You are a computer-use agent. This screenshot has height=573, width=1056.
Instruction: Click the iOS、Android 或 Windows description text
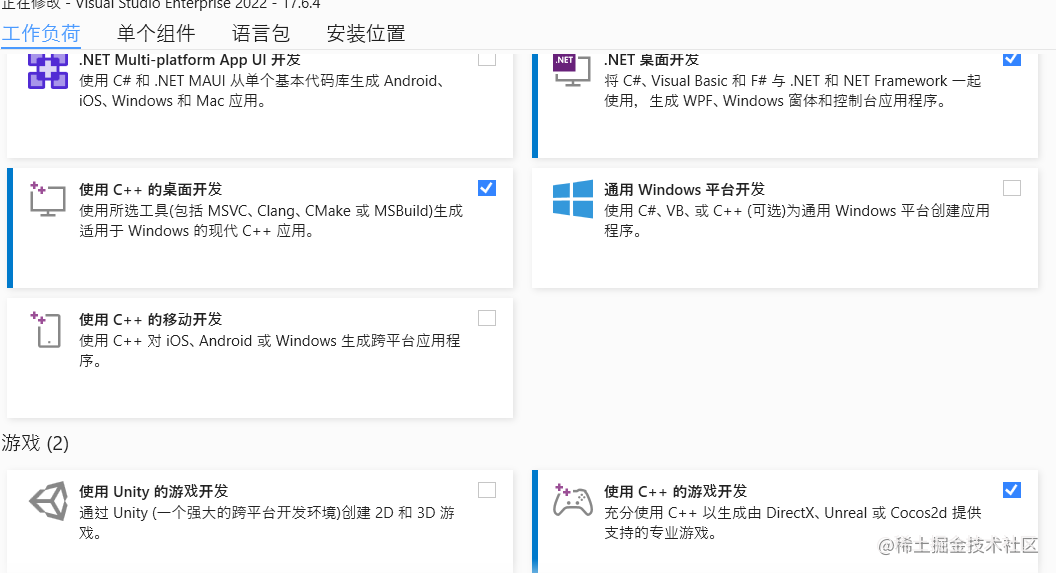coord(269,351)
